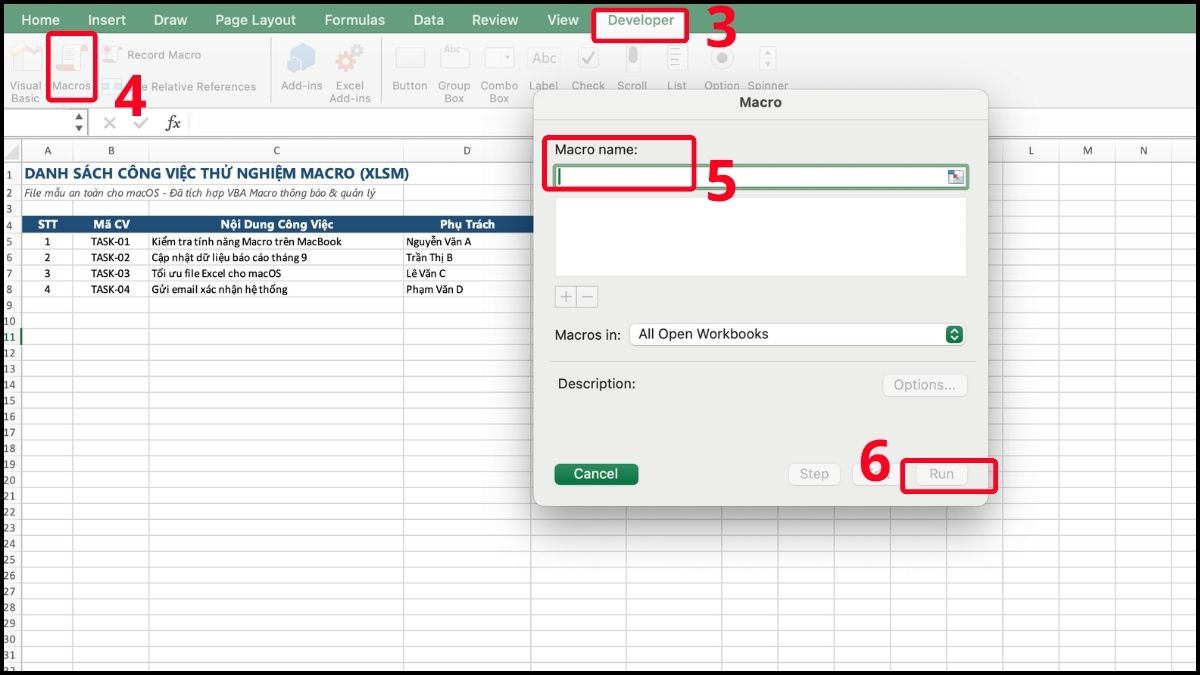Click the Run button
This screenshot has height=675, width=1200.
(941, 474)
